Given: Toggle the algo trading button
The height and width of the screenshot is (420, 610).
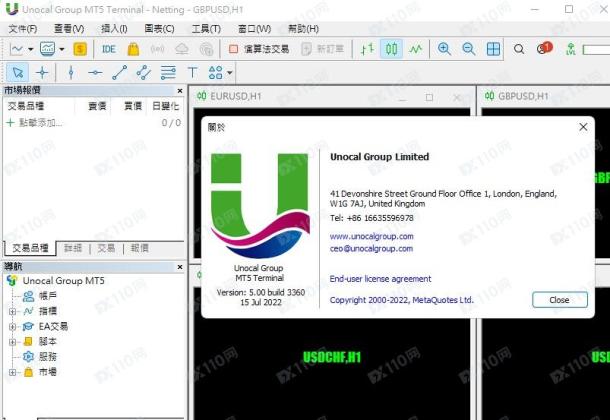Looking at the screenshot, I should pos(259,49).
